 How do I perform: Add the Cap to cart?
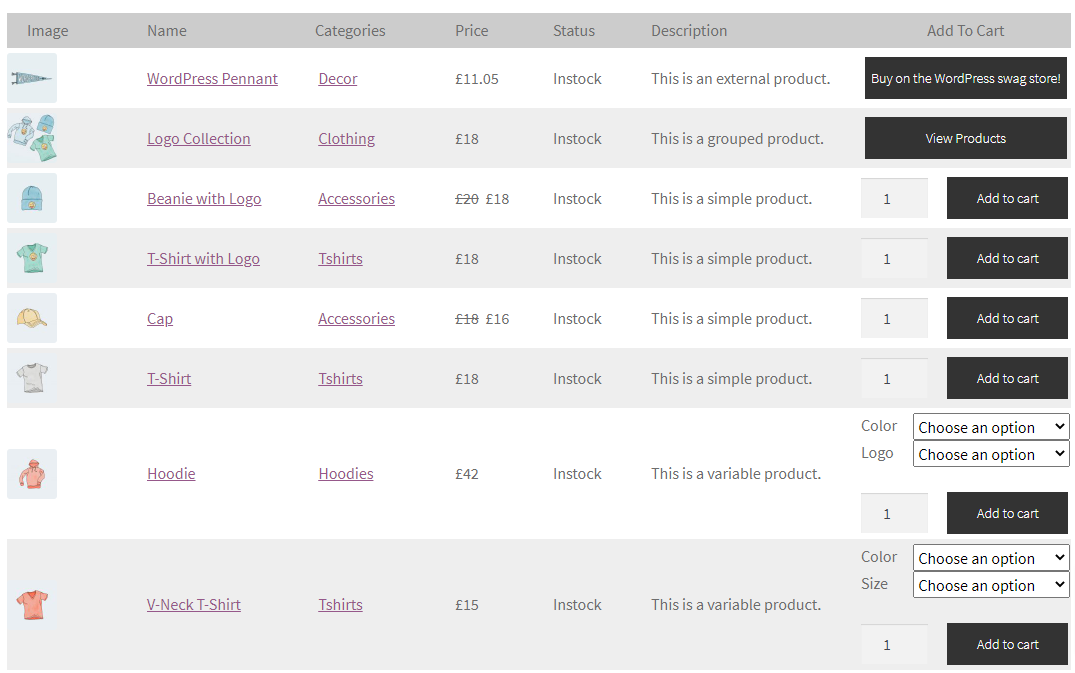pyautogui.click(x=1007, y=318)
